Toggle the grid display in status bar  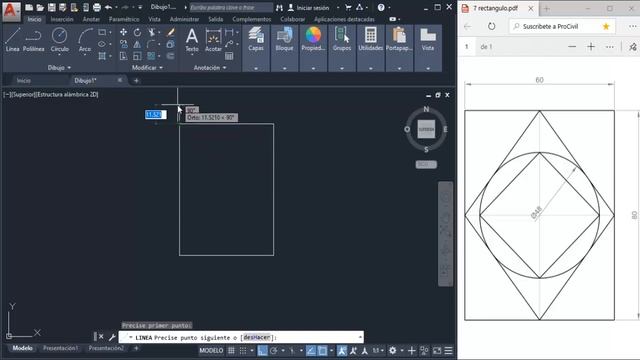[231, 351]
